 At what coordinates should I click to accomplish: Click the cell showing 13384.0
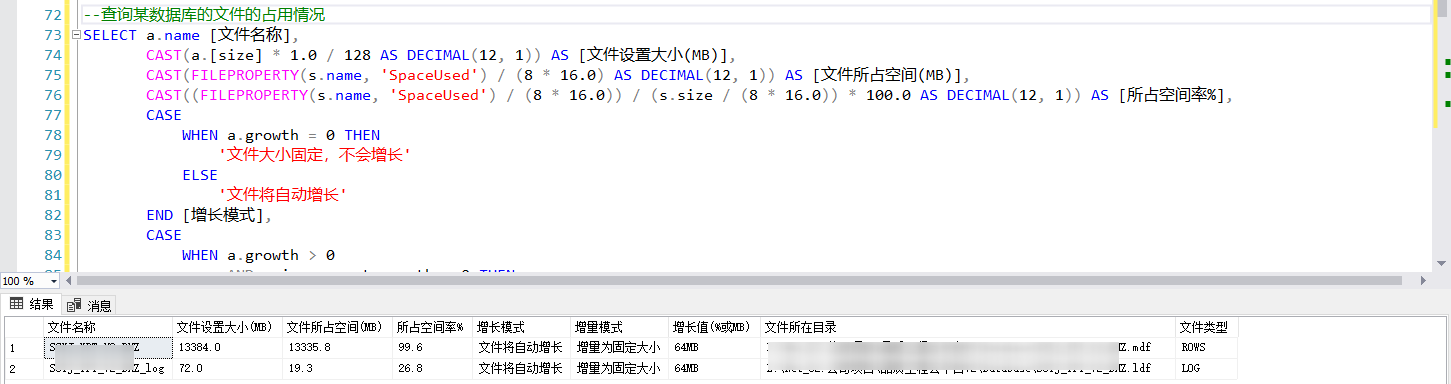click(227, 347)
